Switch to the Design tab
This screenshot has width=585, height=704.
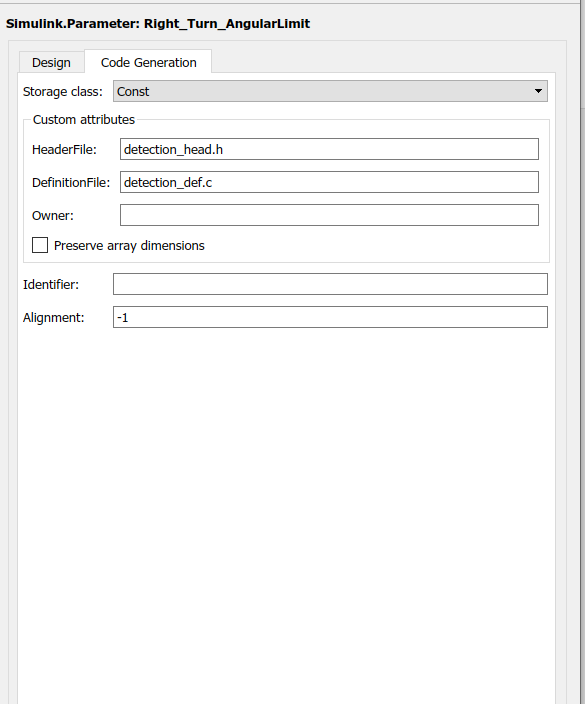pos(51,62)
